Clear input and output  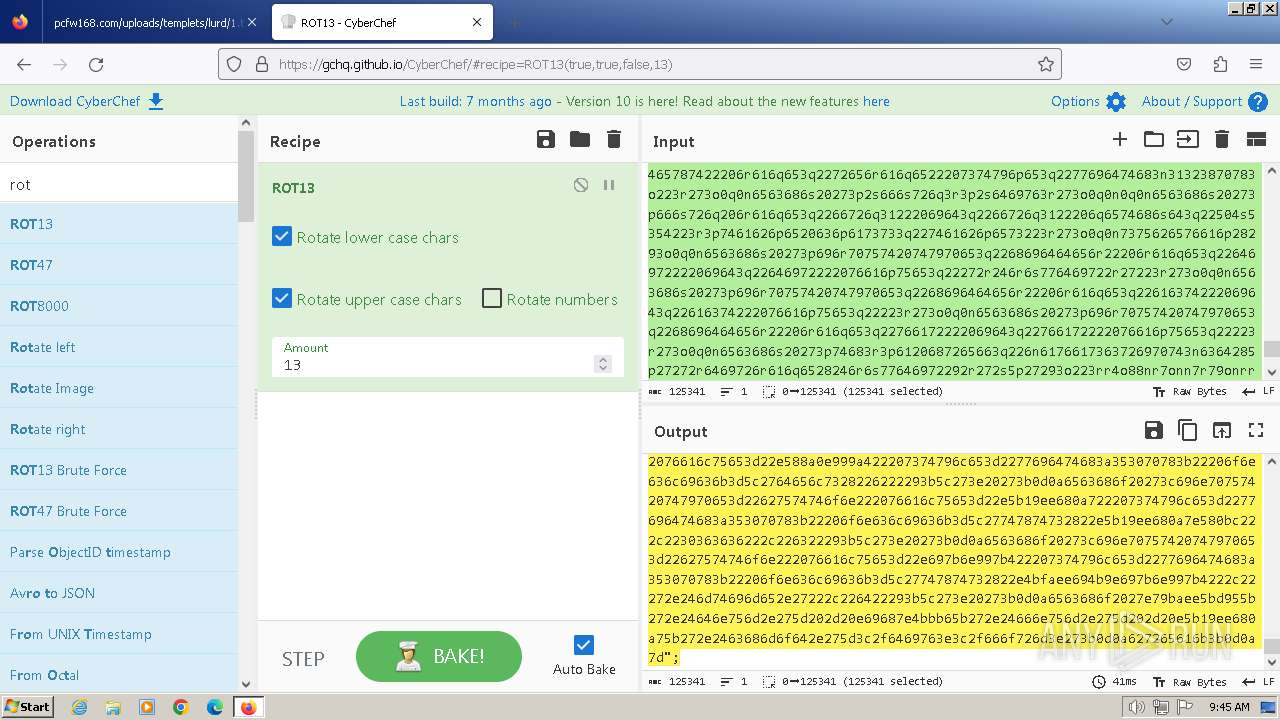click(1221, 140)
